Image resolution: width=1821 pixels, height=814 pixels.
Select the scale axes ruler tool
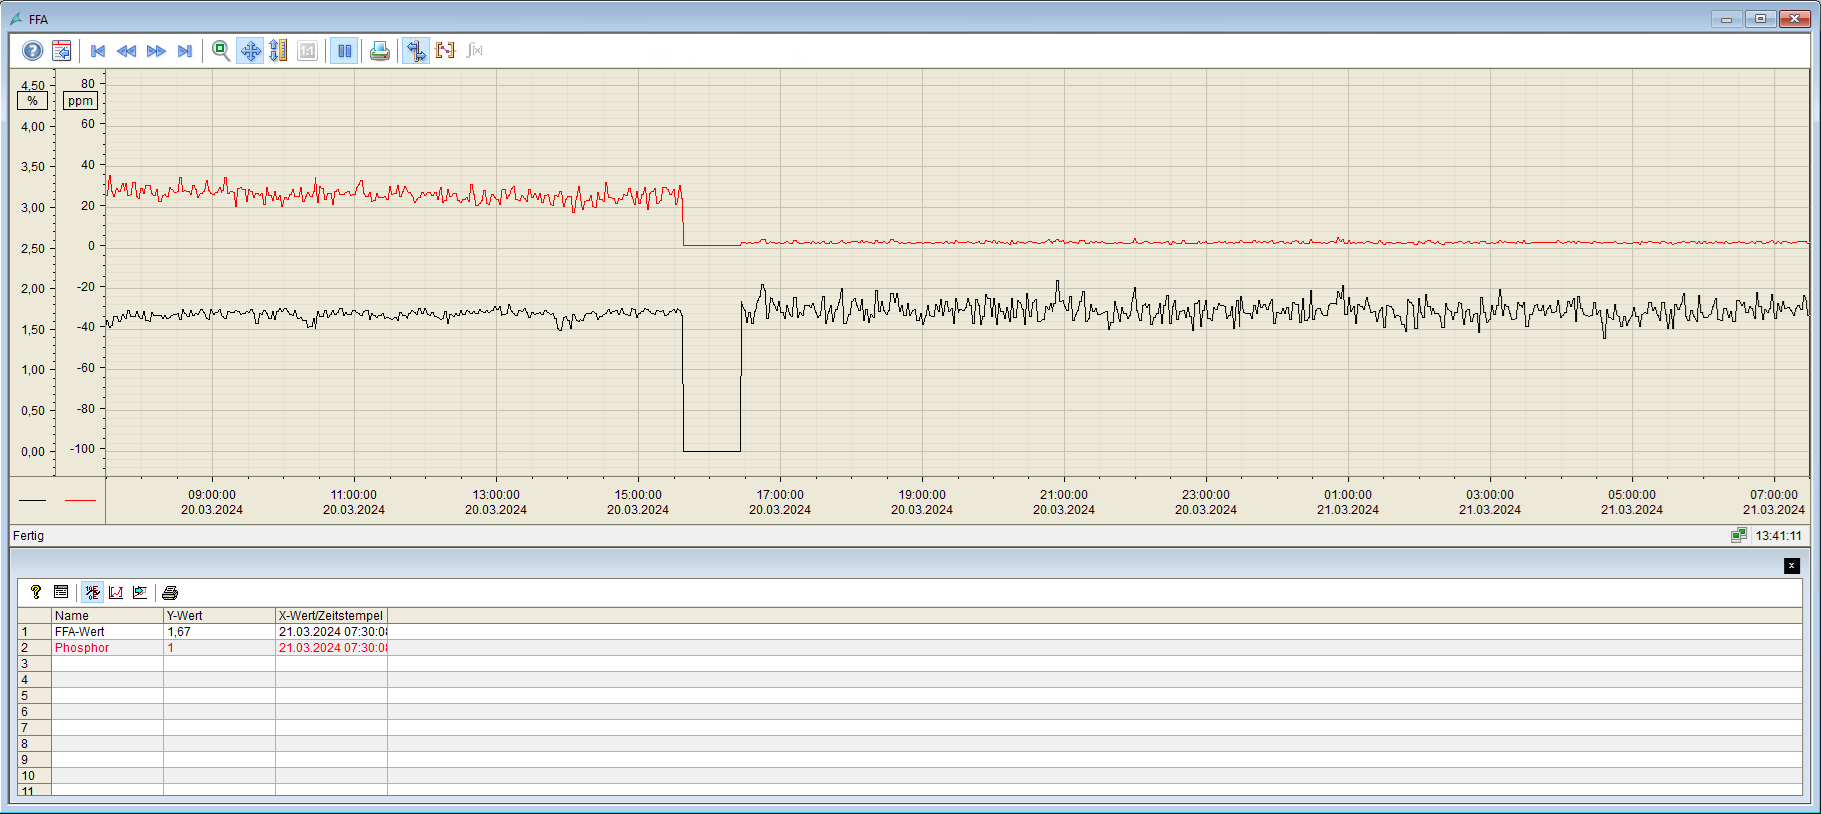pyautogui.click(x=279, y=50)
